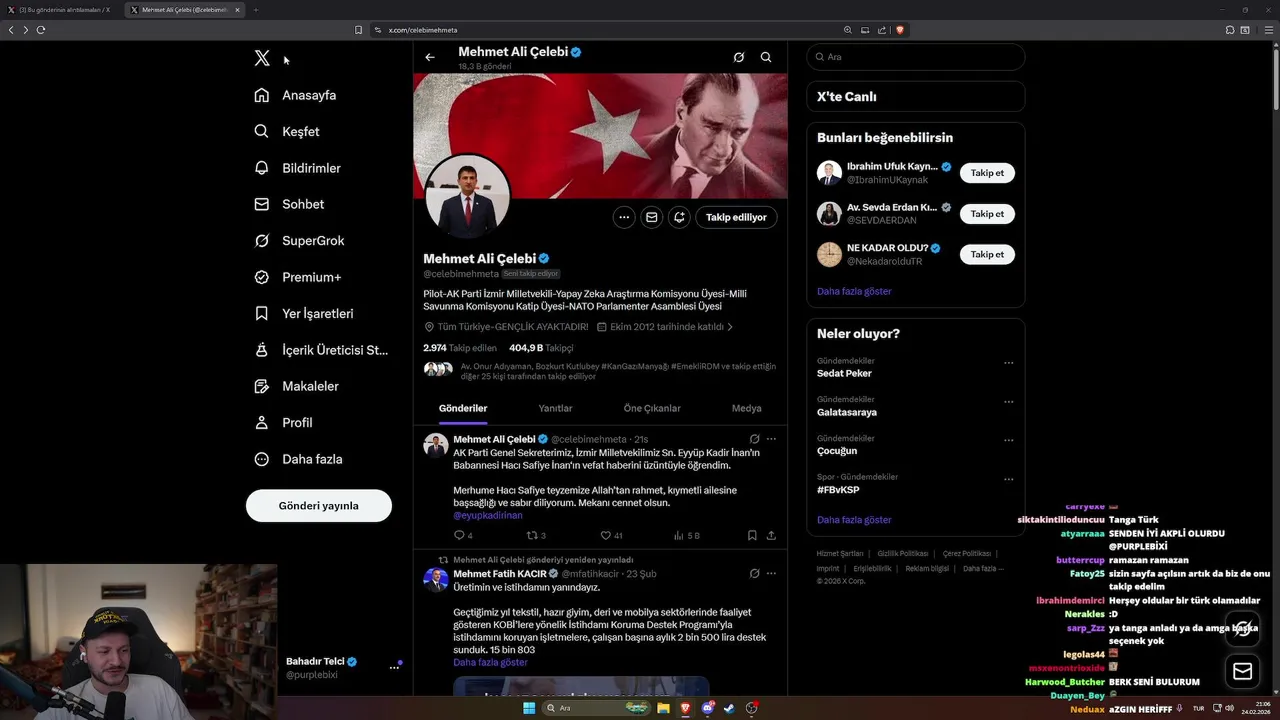Viewport: 1280px width, 720px height.
Task: Click Gönderi yayınla button
Action: coord(319,506)
